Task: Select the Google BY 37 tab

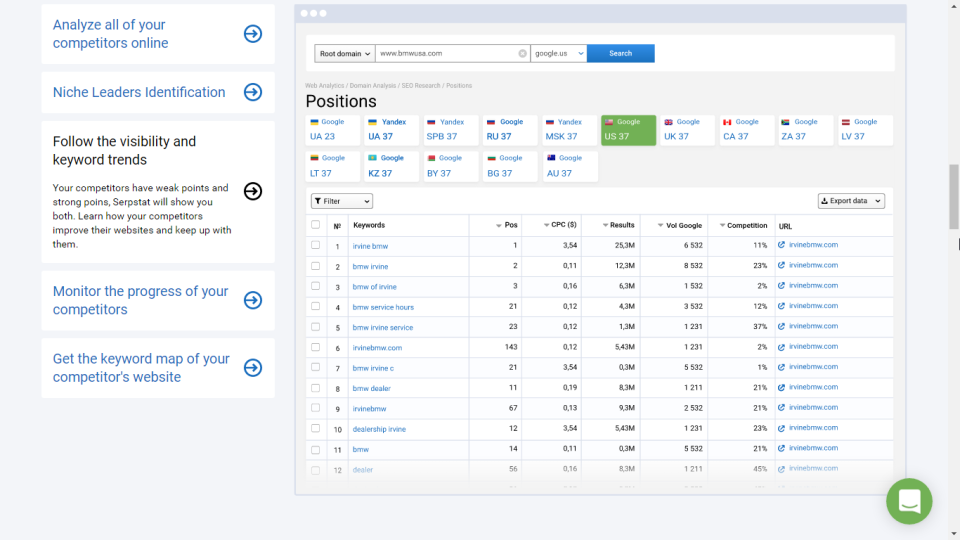Action: [x=450, y=166]
